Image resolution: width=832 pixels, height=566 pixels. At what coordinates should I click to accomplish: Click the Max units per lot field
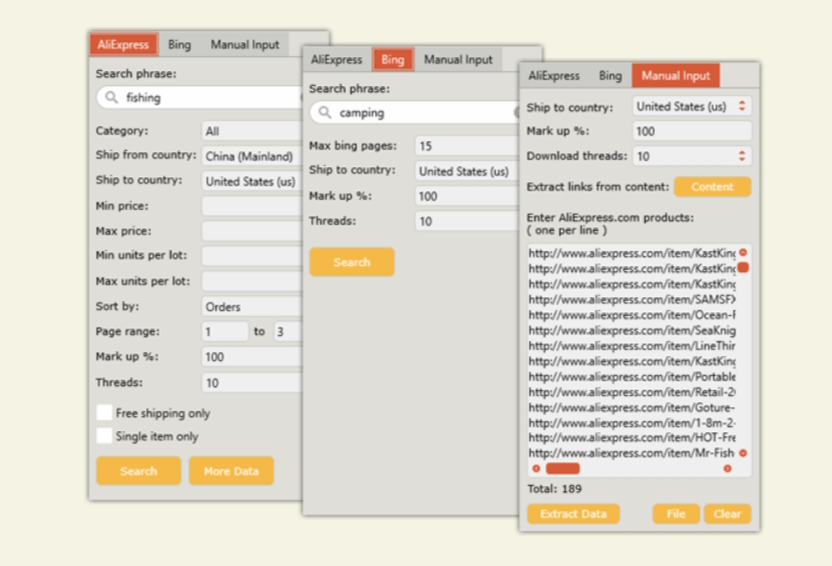[x=252, y=281]
